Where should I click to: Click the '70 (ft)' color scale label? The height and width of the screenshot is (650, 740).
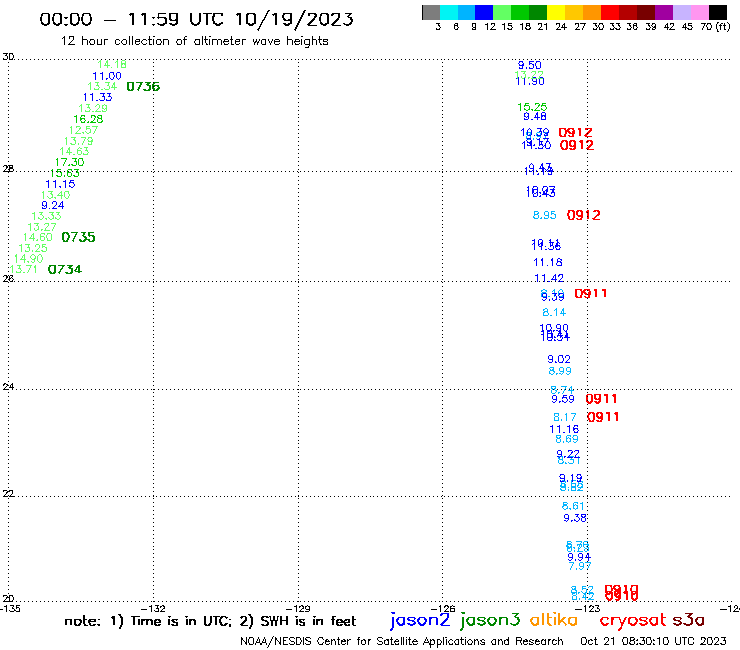point(715,26)
